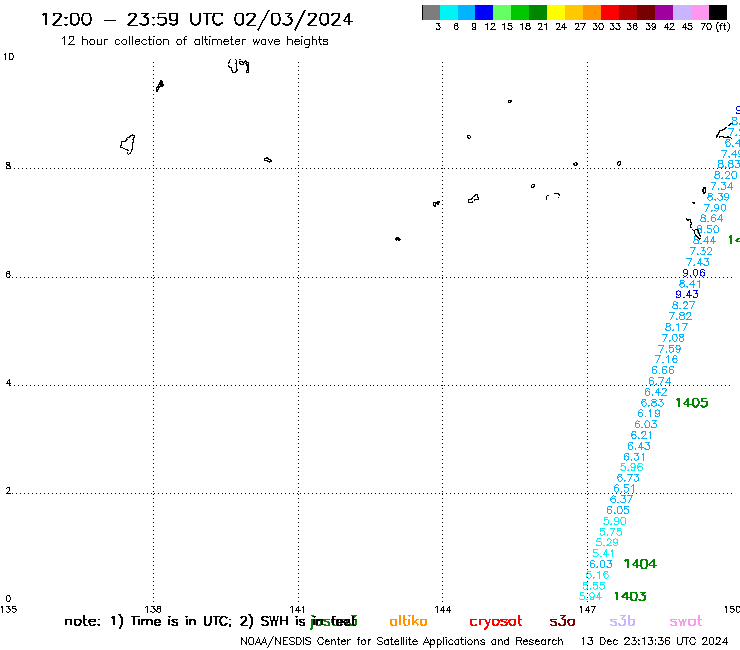Pick the black swatch at the legend end

(x=718, y=12)
